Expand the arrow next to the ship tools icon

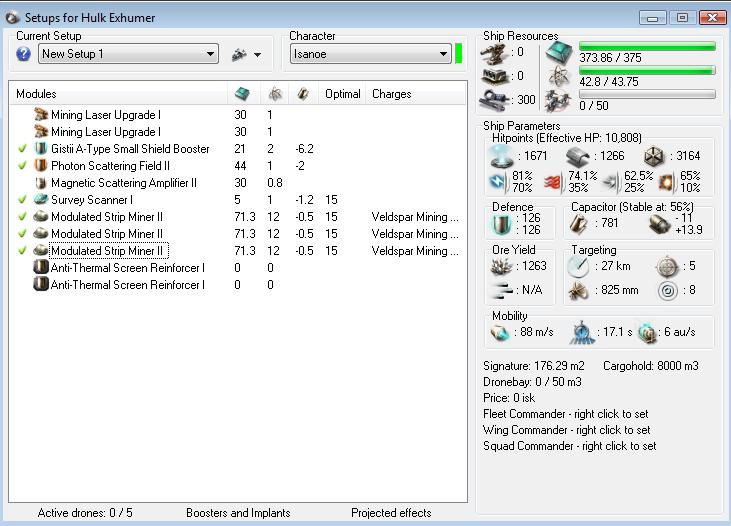[258, 55]
